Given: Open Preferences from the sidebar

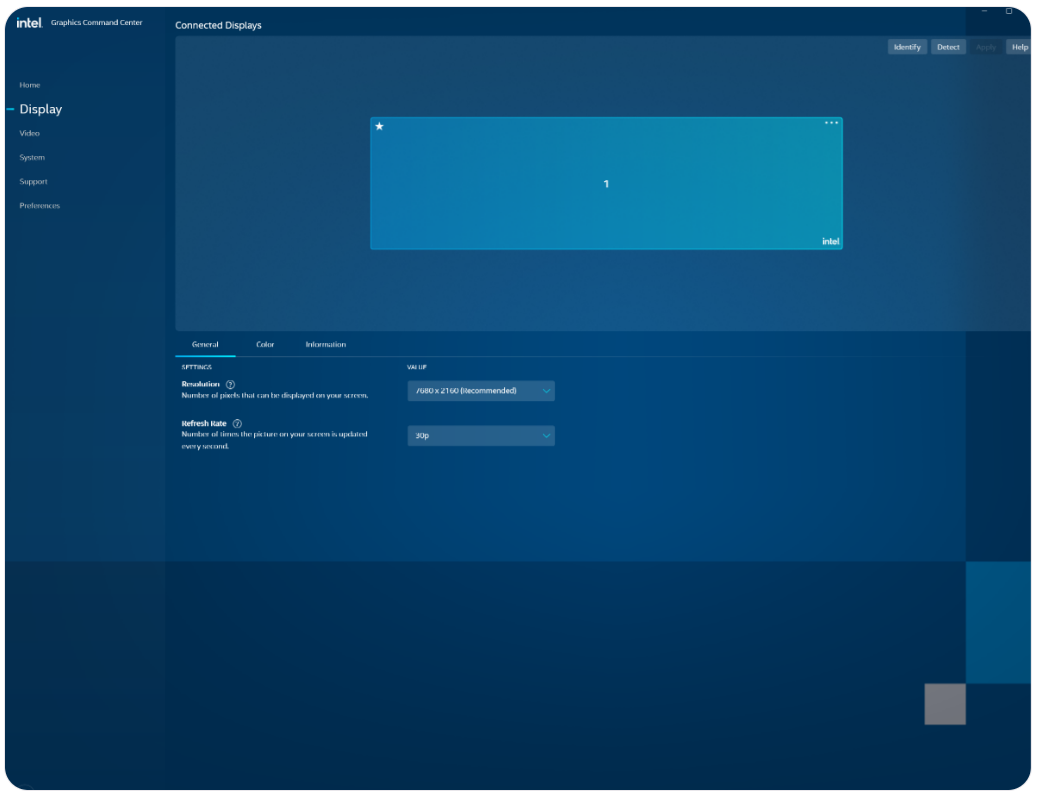Looking at the screenshot, I should 40,205.
